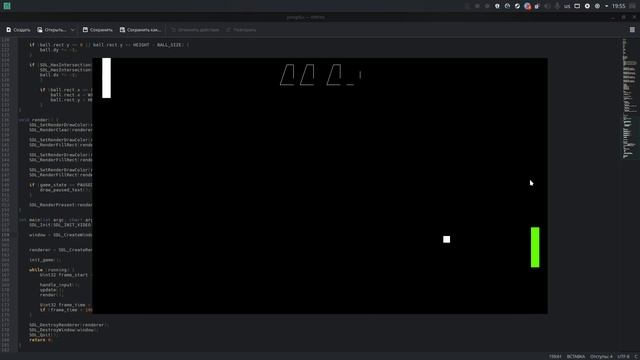Click the dimmed Повторить (Redo) button
This screenshot has height=360, width=640.
click(x=241, y=30)
